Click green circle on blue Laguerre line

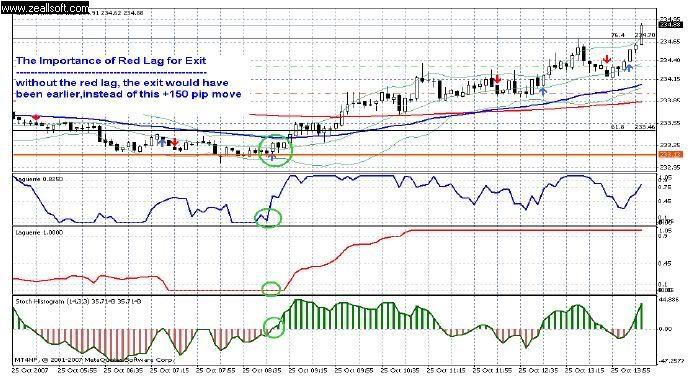(268, 218)
